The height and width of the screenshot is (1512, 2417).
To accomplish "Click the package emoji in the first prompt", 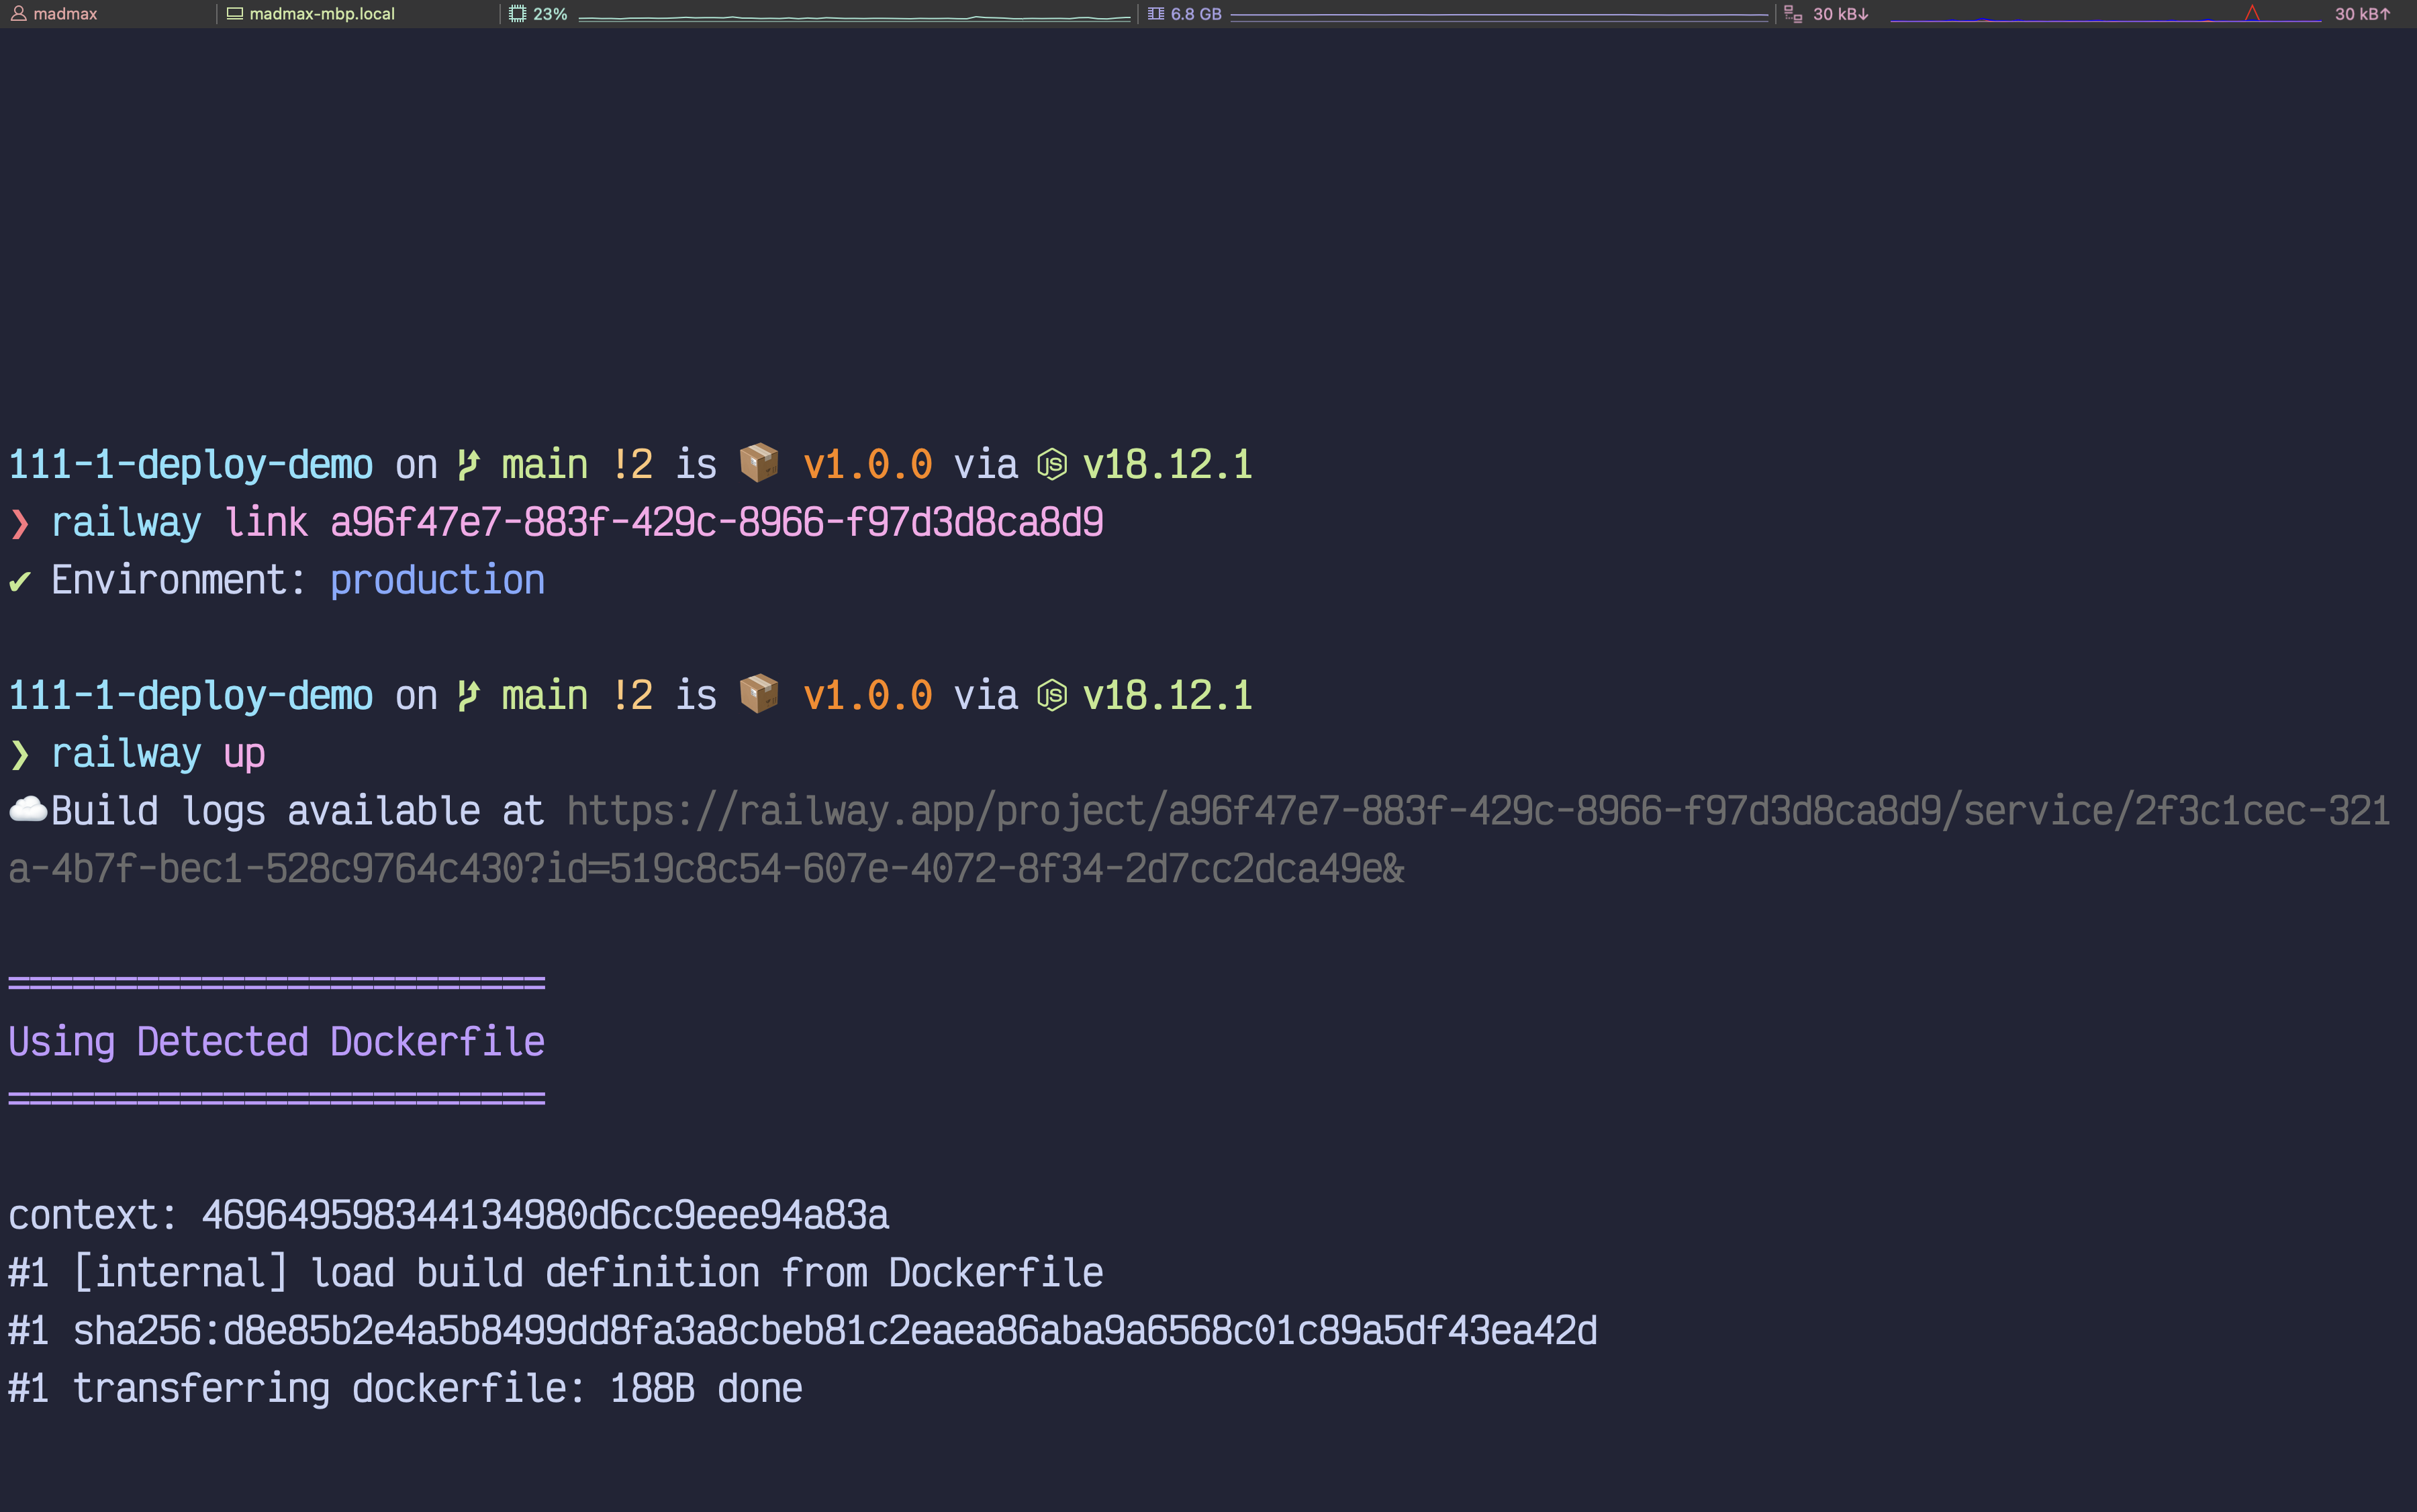I will click(759, 464).
